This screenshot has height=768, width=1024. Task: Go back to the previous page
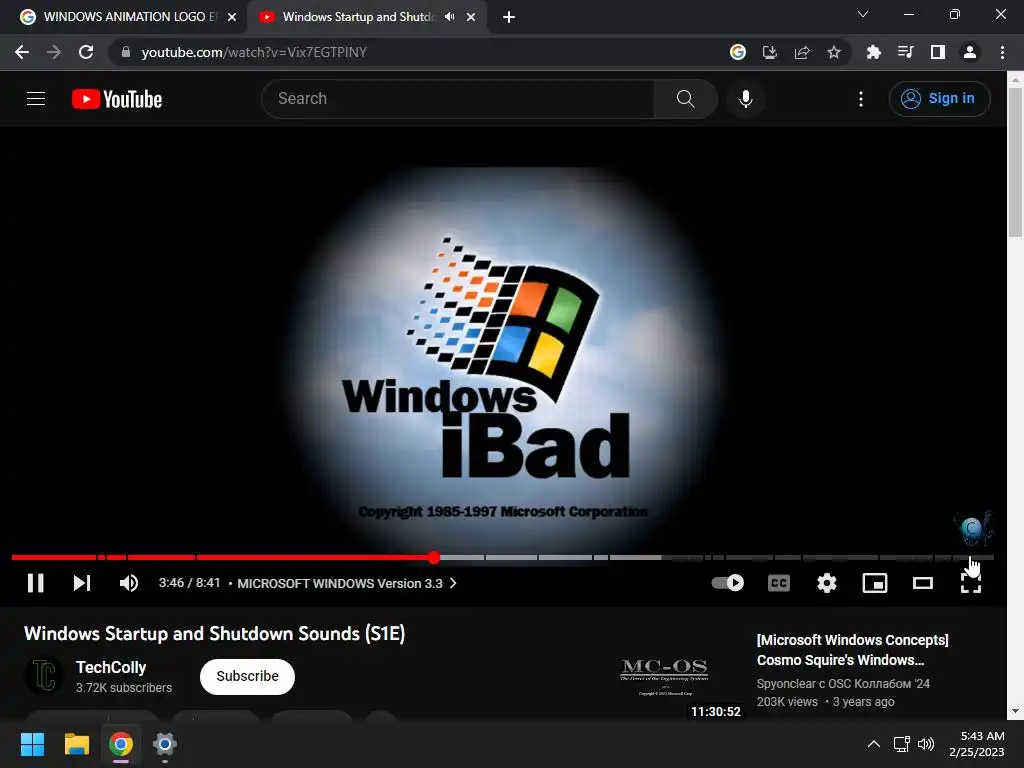[22, 52]
